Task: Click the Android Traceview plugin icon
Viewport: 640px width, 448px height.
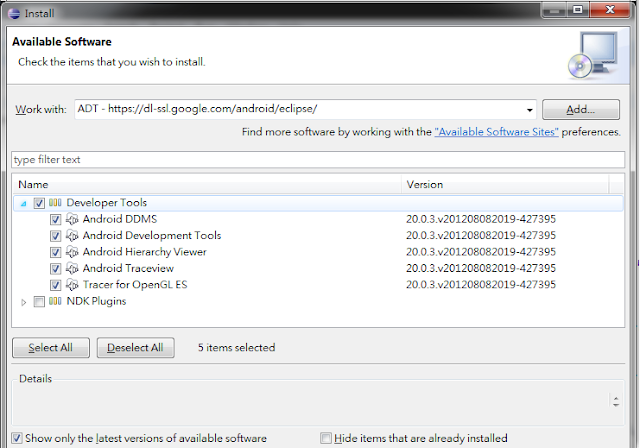Action: [x=72, y=269]
